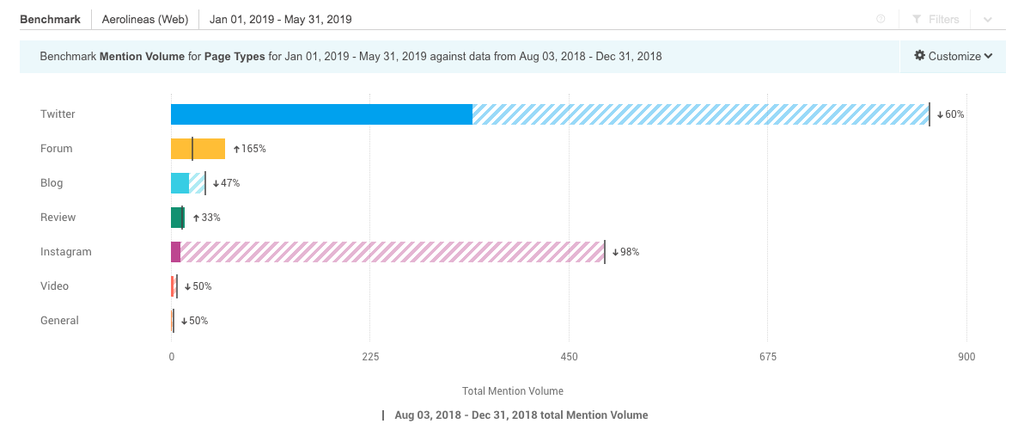Click the green Review bar

[177, 217]
